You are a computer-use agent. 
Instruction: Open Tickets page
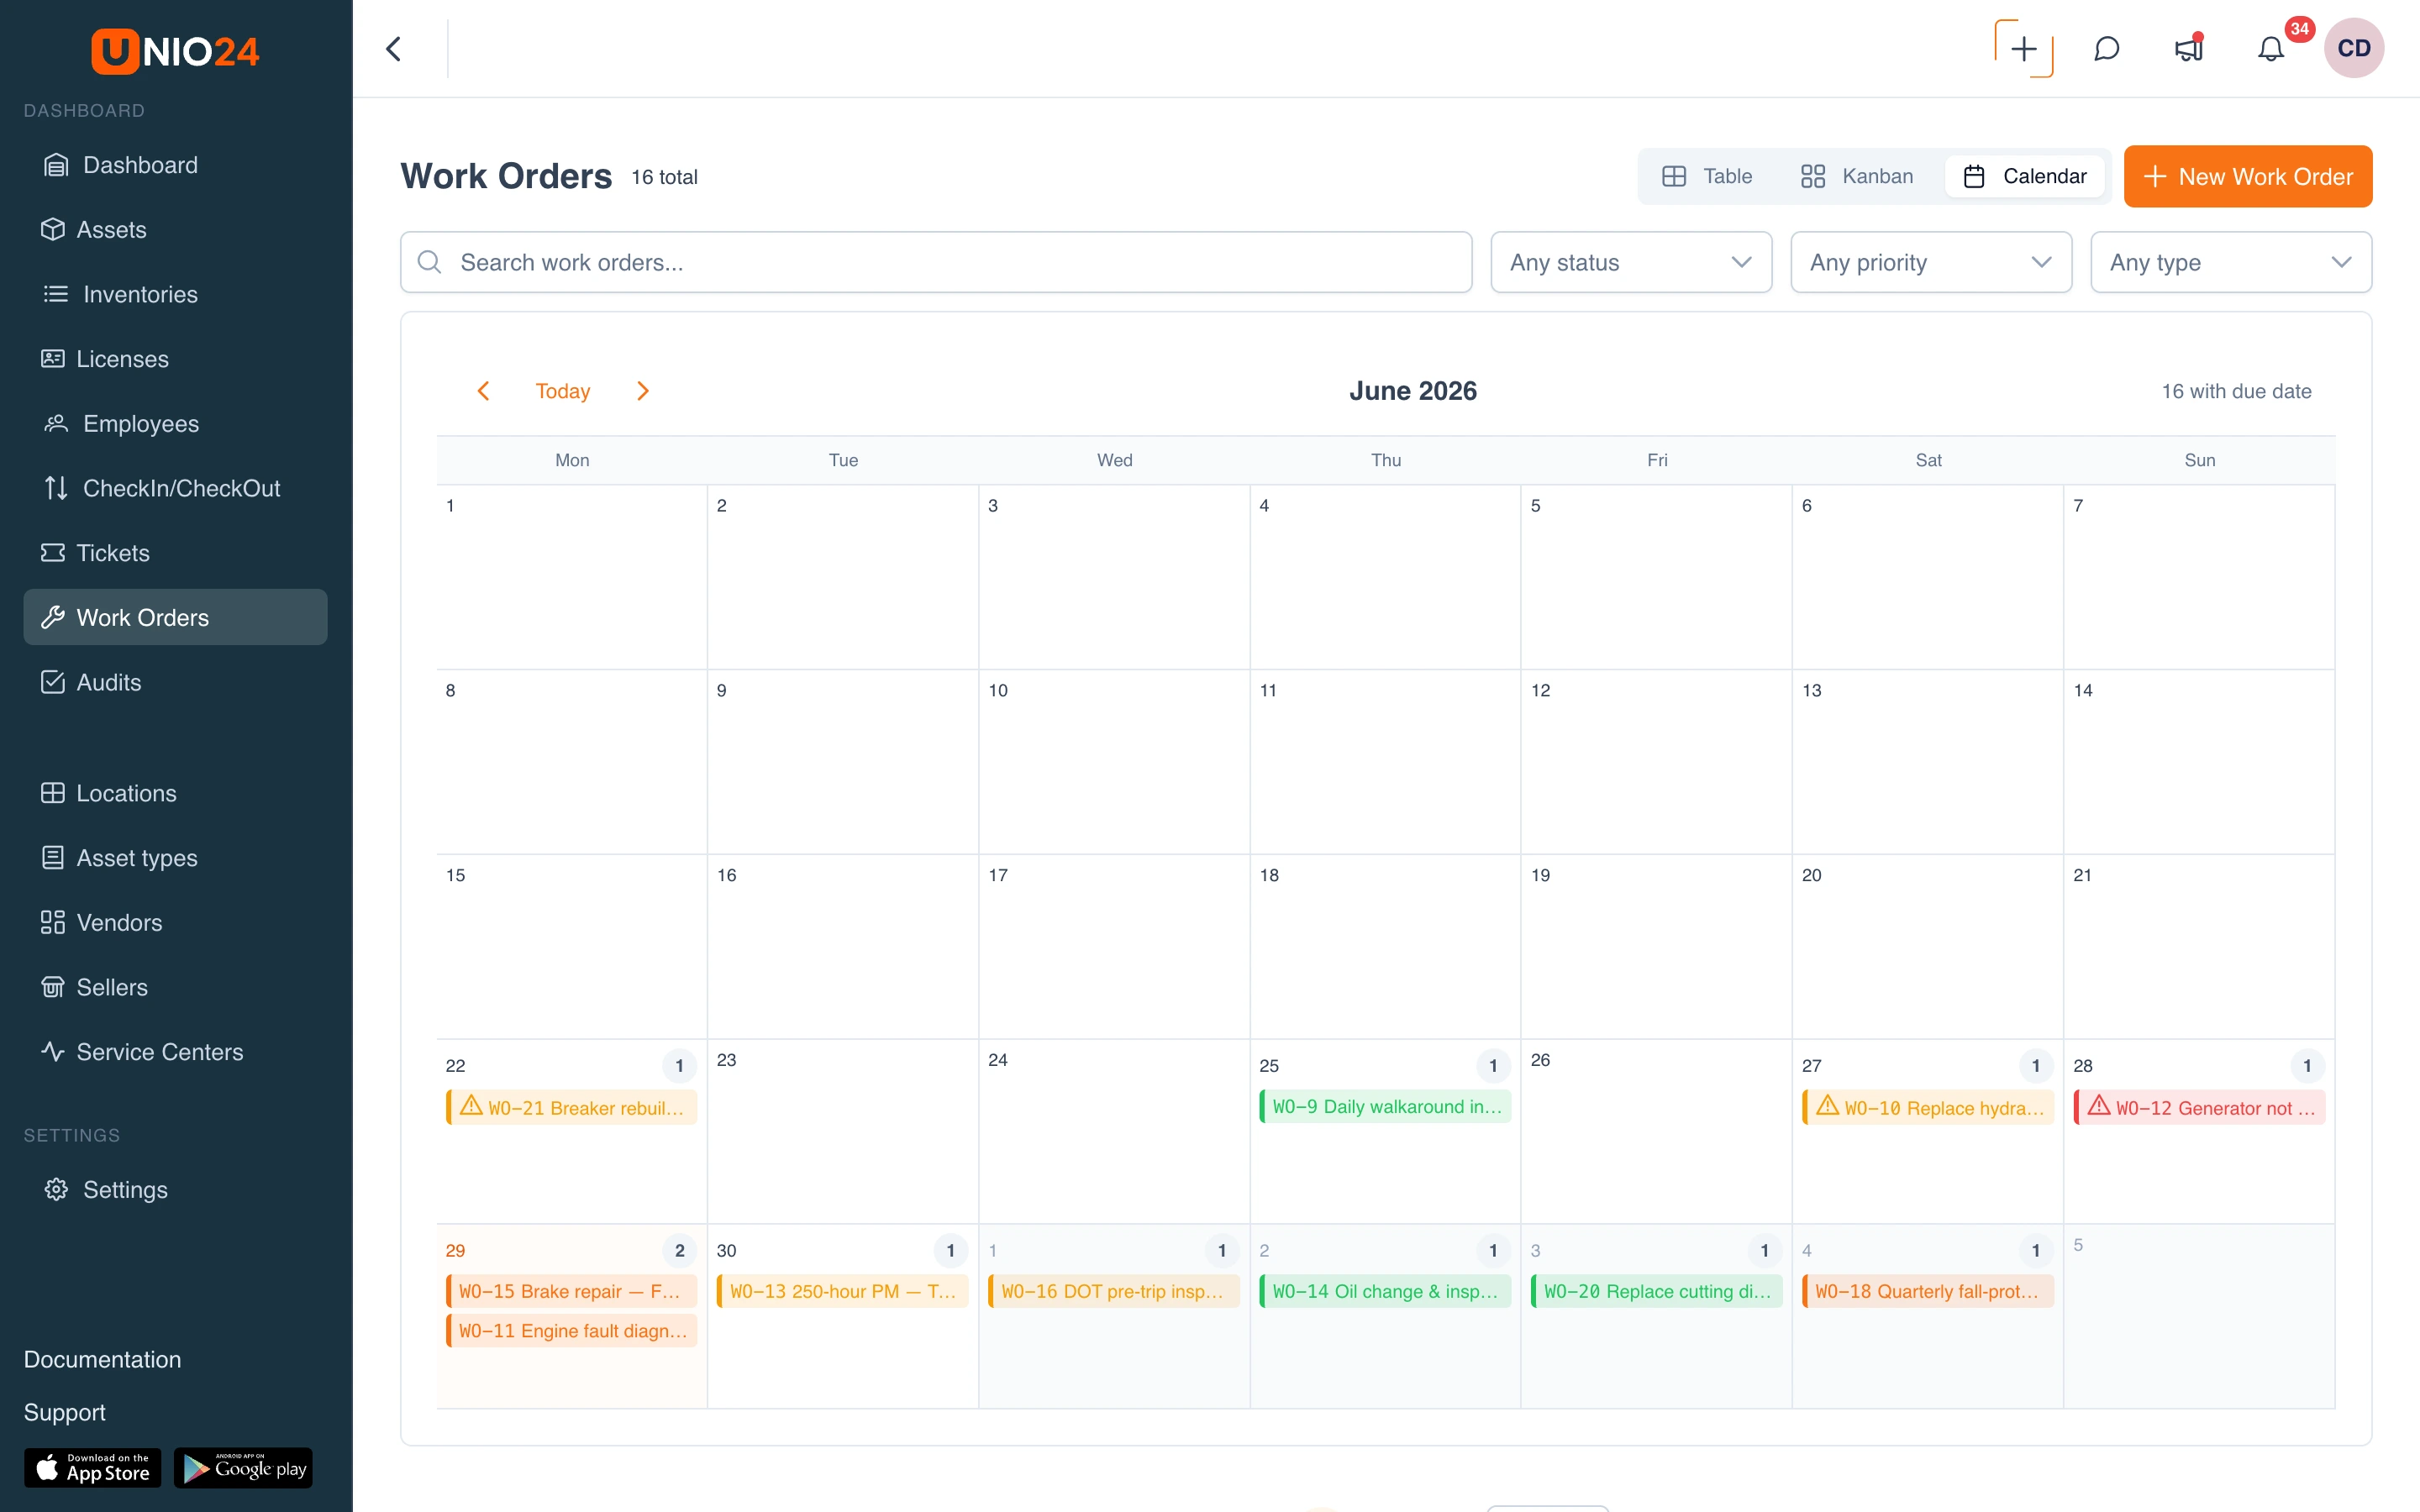[x=175, y=553]
